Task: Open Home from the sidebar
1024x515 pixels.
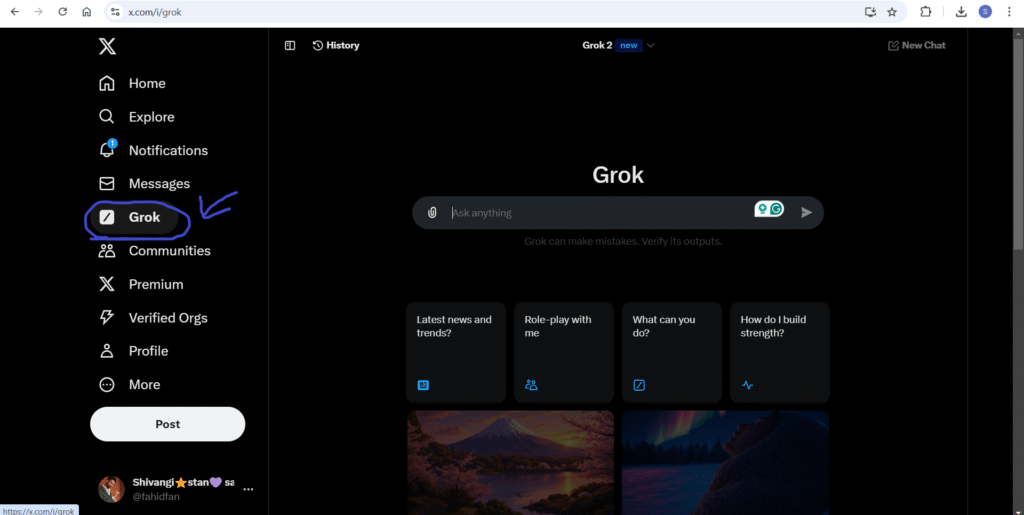Action: 132,84
